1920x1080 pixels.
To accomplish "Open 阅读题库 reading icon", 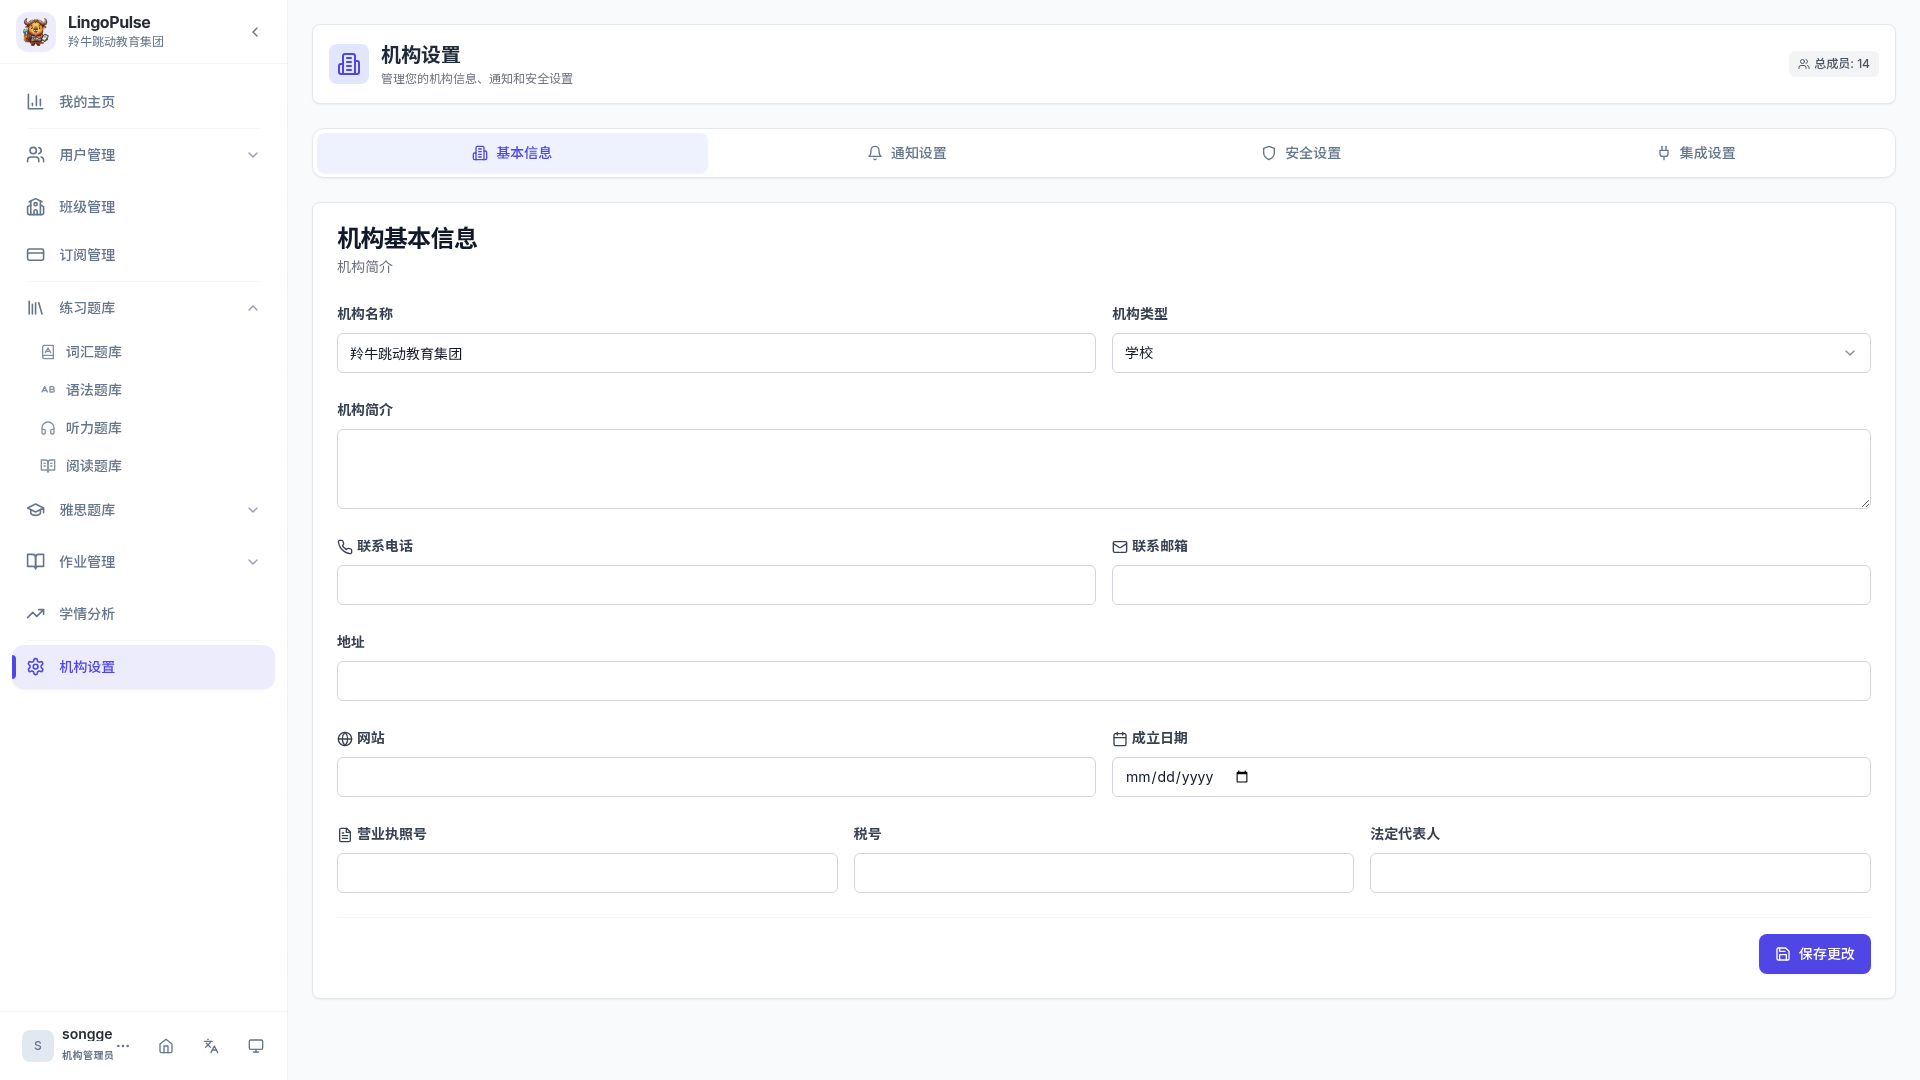I will pyautogui.click(x=48, y=465).
